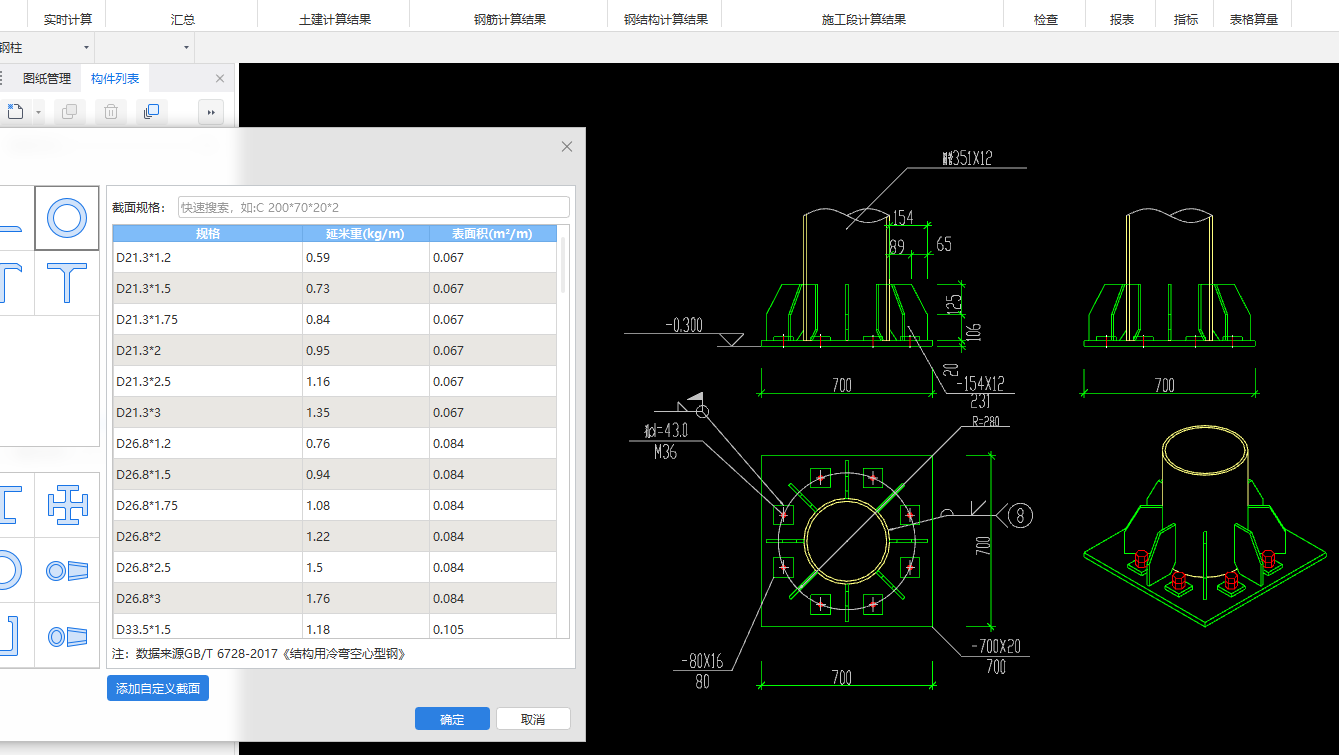Open the 施工段计算结果 ribbon group
The image size is (1339, 755).
[x=864, y=20]
